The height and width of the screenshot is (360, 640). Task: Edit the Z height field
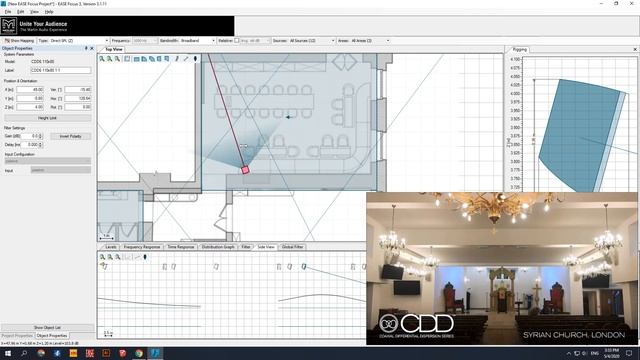coord(30,107)
